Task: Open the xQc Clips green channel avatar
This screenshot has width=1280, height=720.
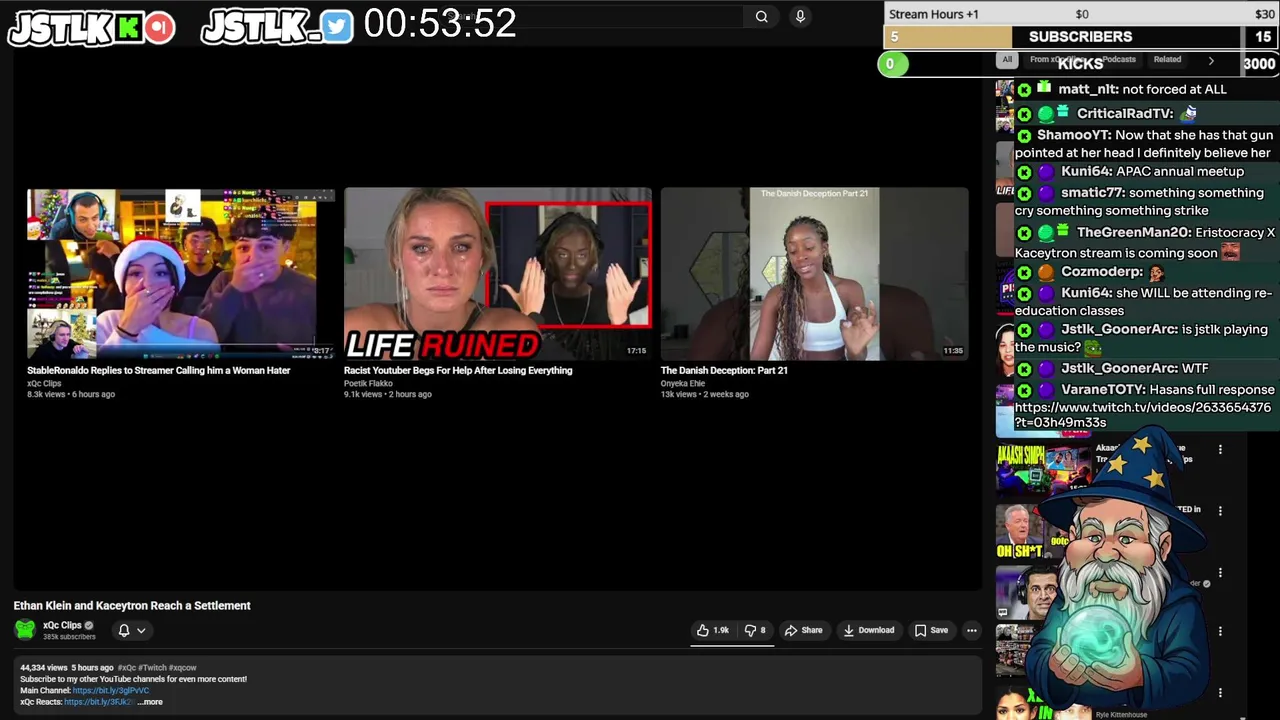Action: tap(25, 629)
